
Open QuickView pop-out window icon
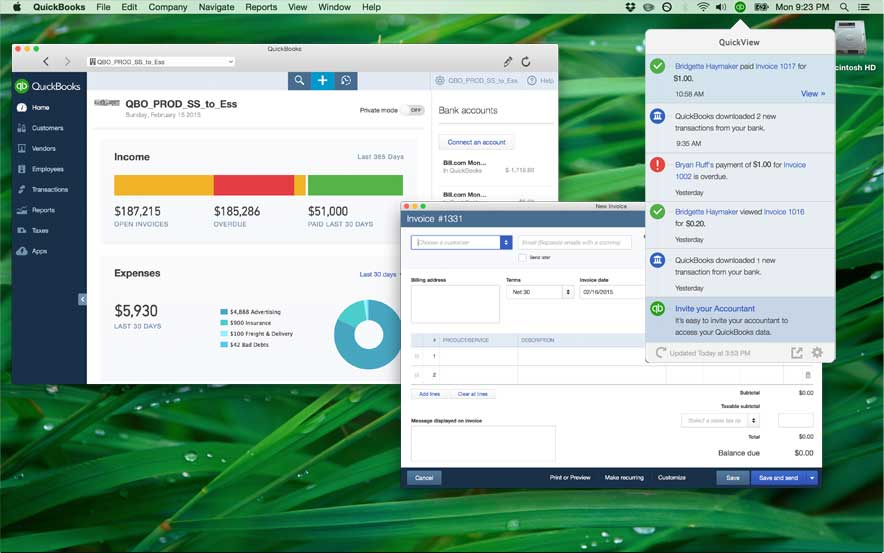pyautogui.click(x=797, y=353)
